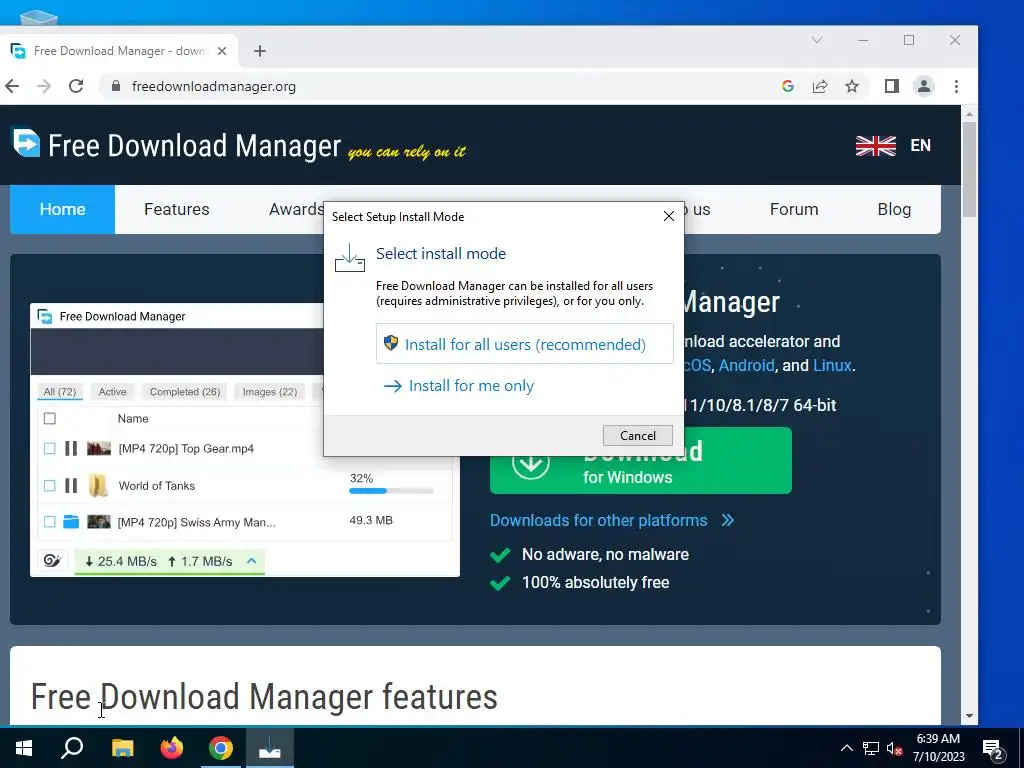Open a new browser tab
The height and width of the screenshot is (768, 1024).
(x=260, y=51)
